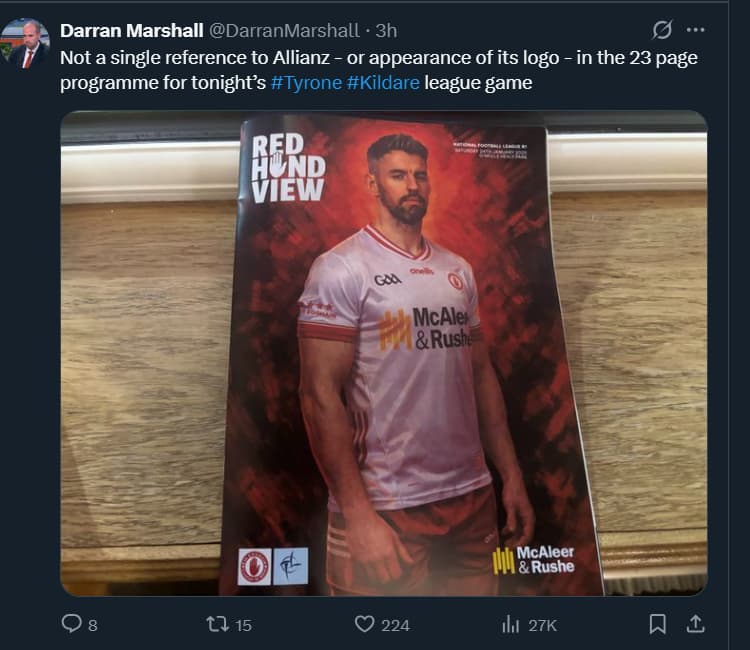
Task: Open Darran Marshall's profile avatar
Action: coord(25,44)
